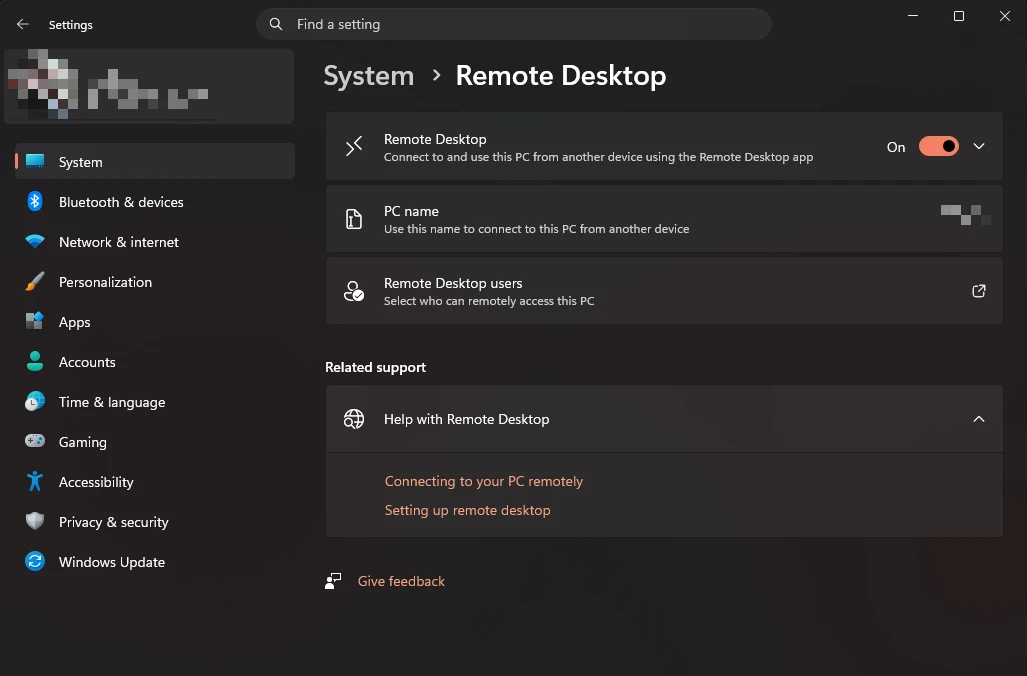Screen dimensions: 1027x676
Task: Click the PC name row
Action: point(664,219)
